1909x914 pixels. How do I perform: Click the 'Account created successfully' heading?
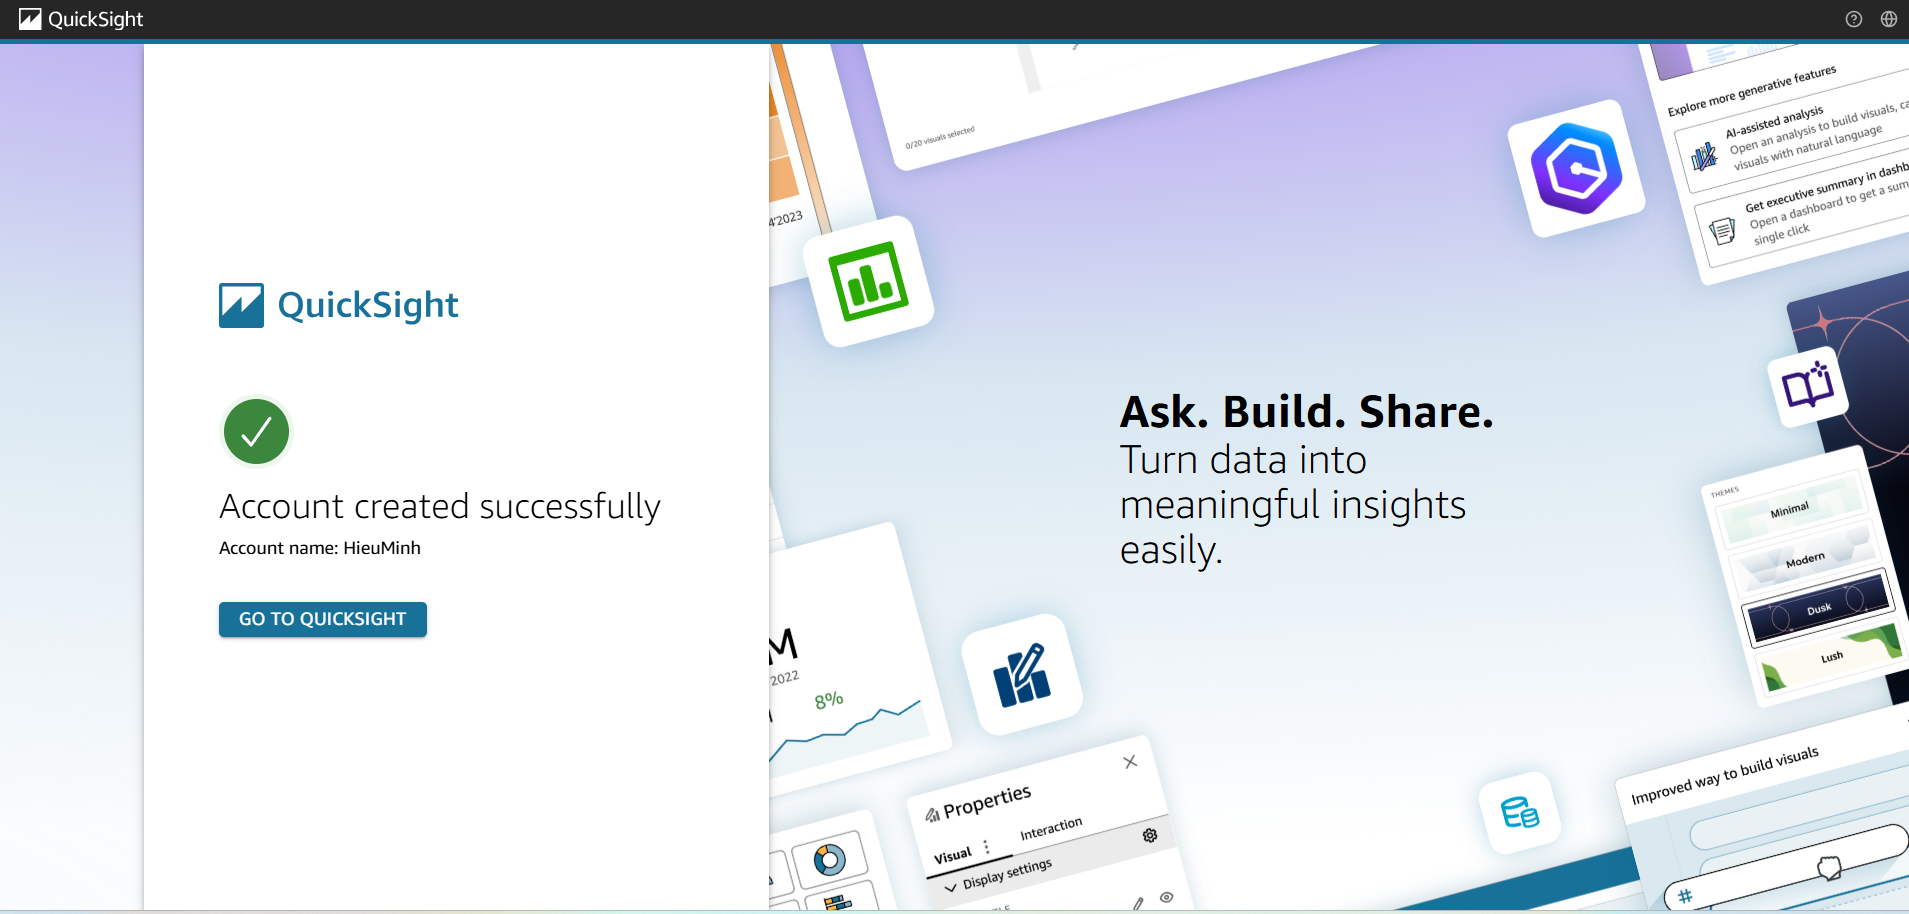coord(440,507)
